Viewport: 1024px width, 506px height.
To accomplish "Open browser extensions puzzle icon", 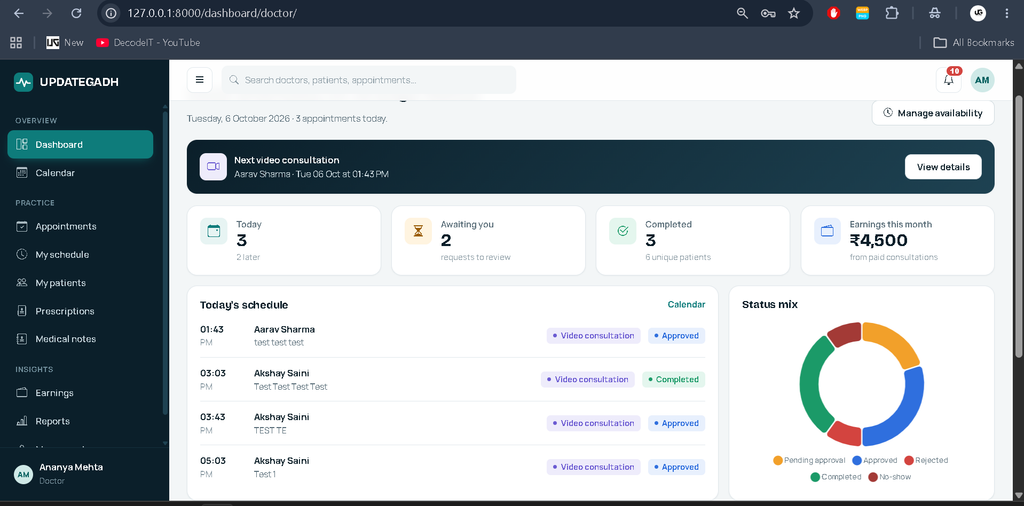I will click(891, 13).
